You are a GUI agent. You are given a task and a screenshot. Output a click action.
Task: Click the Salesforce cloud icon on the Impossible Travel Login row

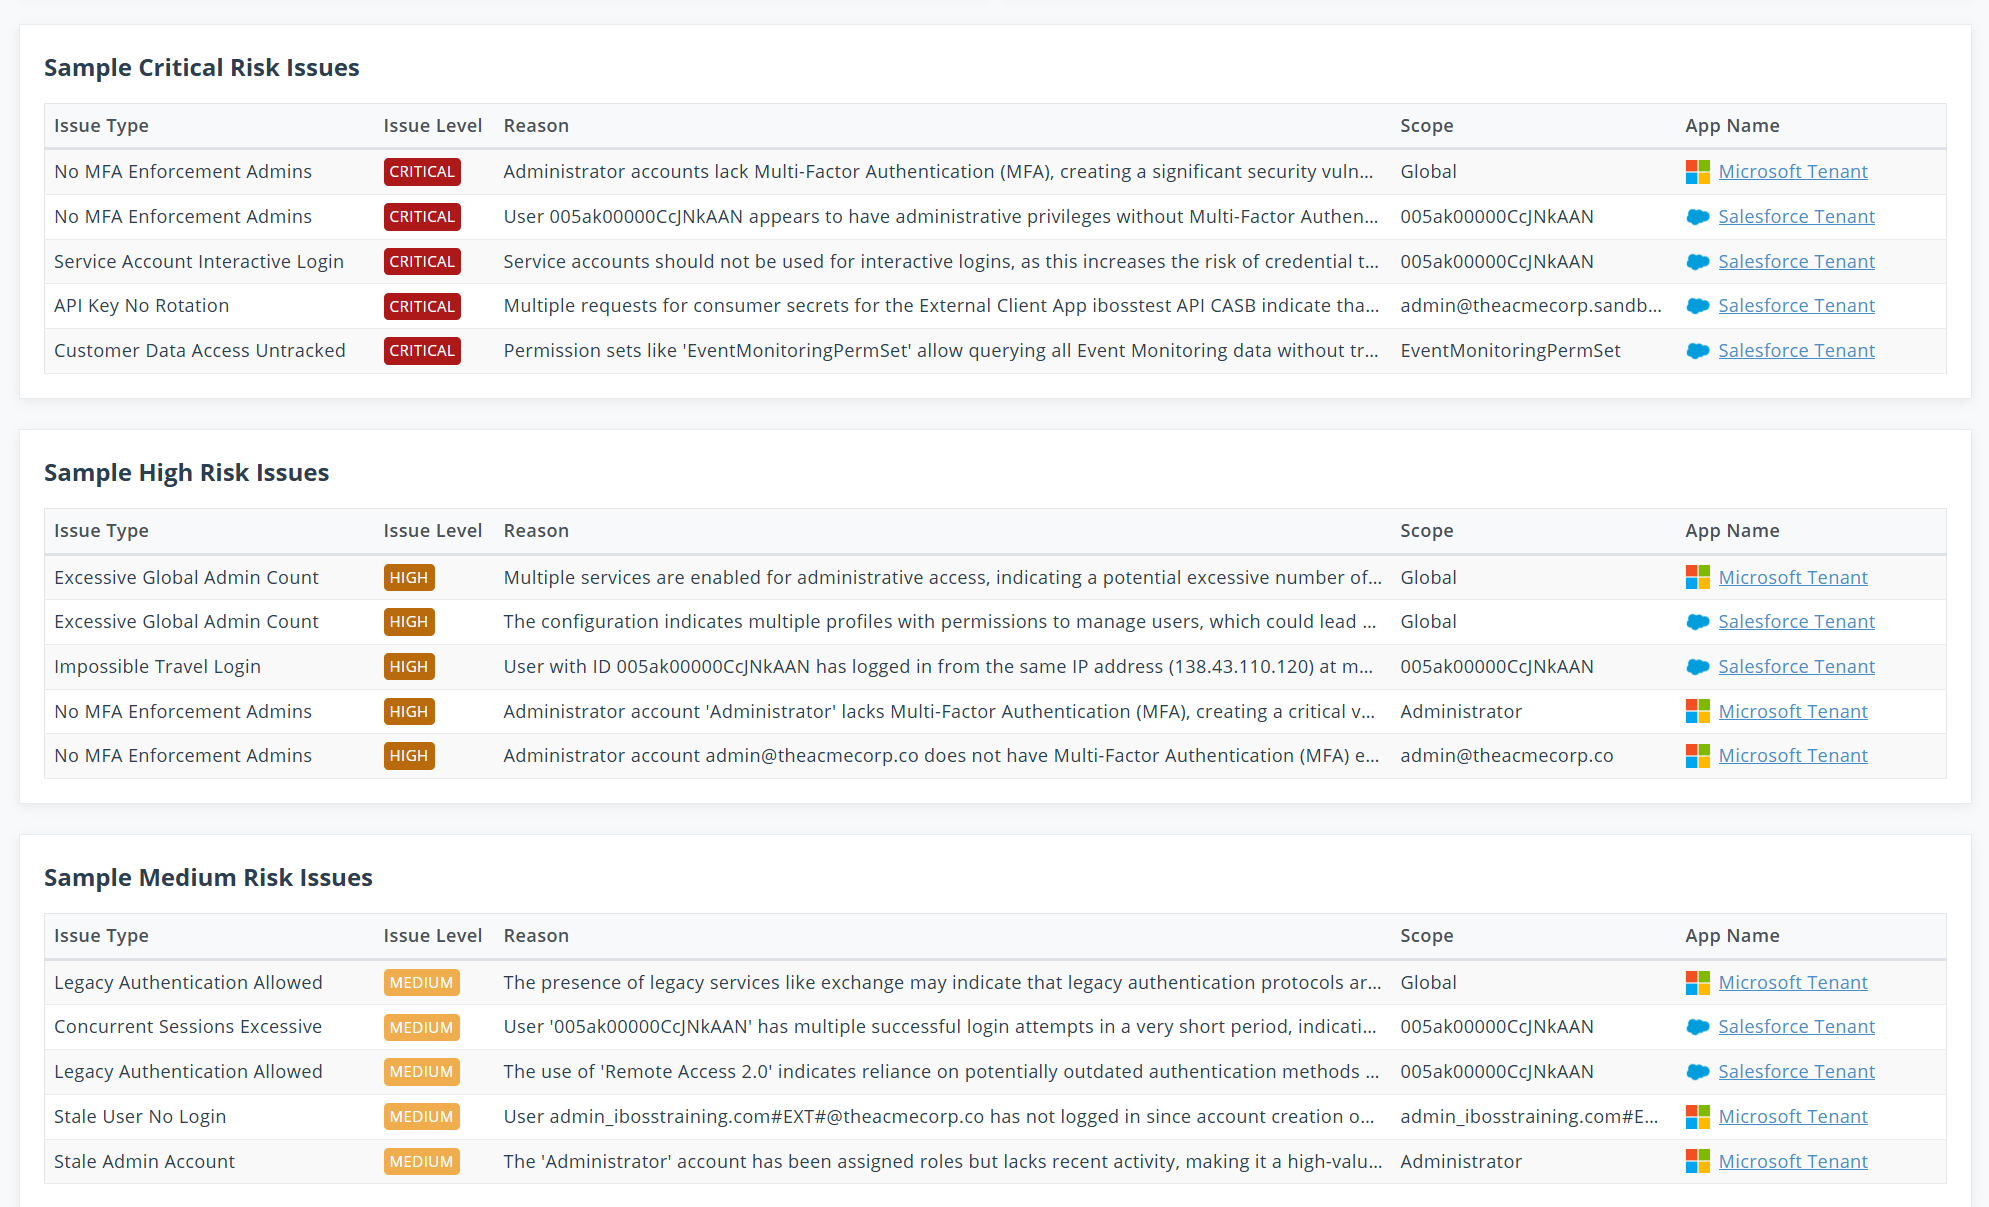click(x=1697, y=666)
